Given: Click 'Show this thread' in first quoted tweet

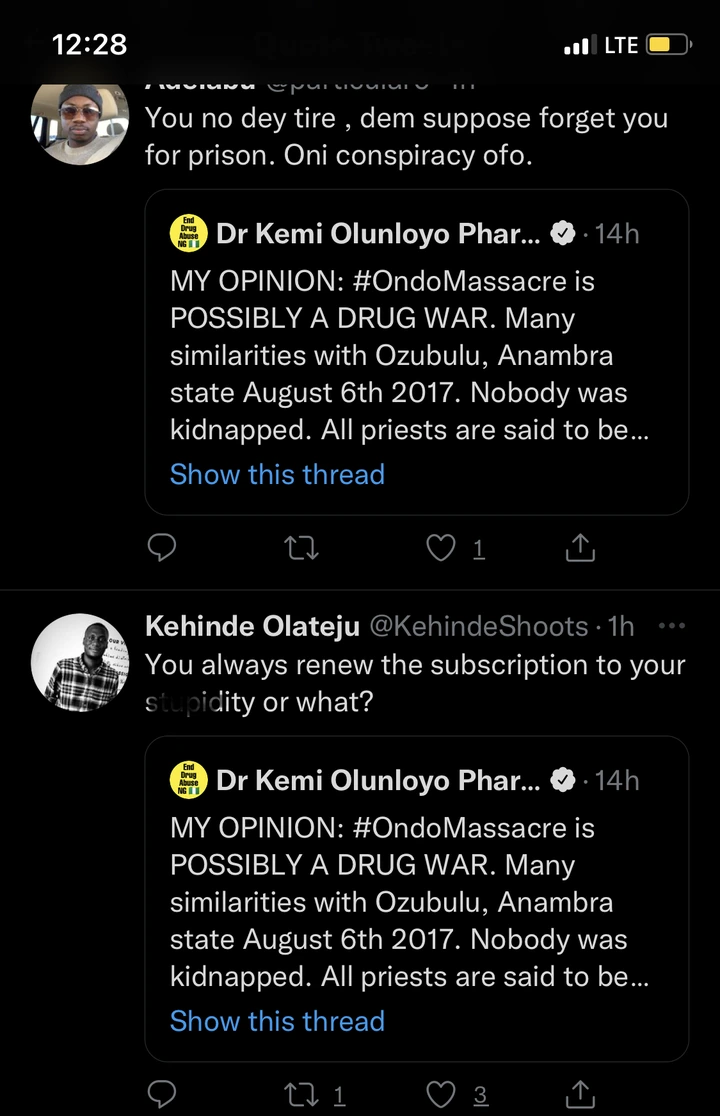Looking at the screenshot, I should [277, 474].
